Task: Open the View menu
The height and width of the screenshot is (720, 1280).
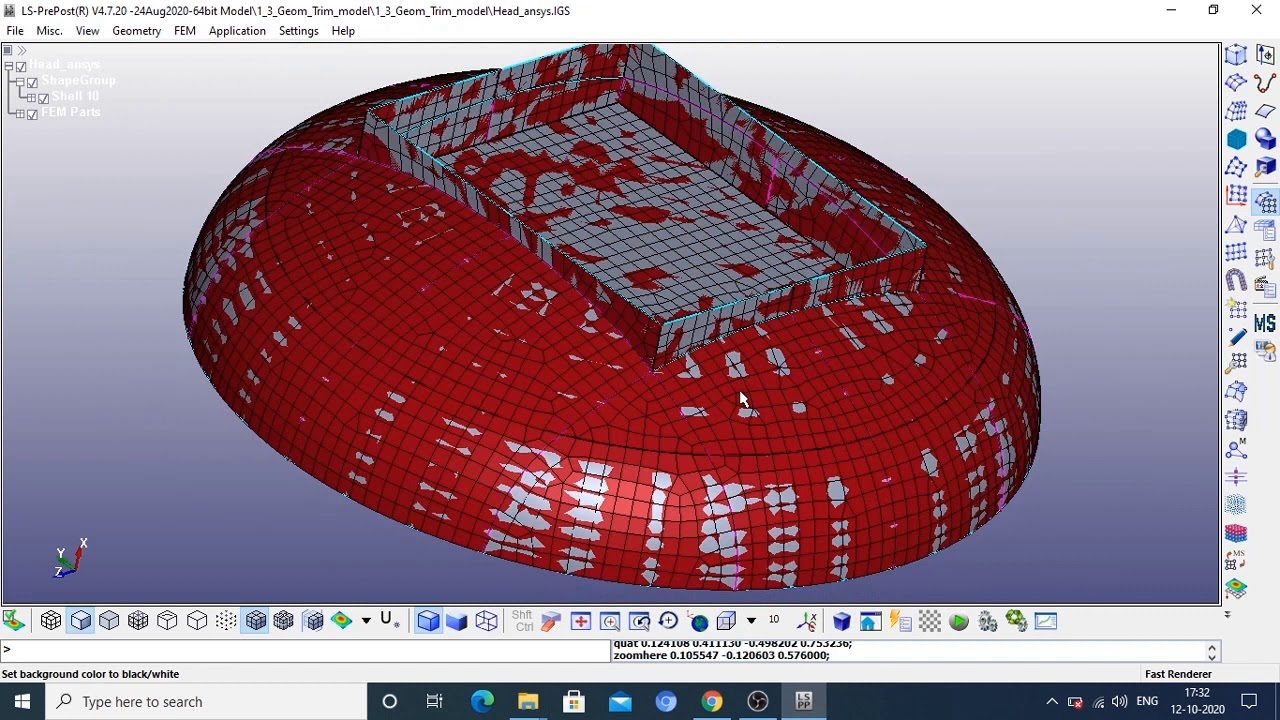Action: point(87,31)
